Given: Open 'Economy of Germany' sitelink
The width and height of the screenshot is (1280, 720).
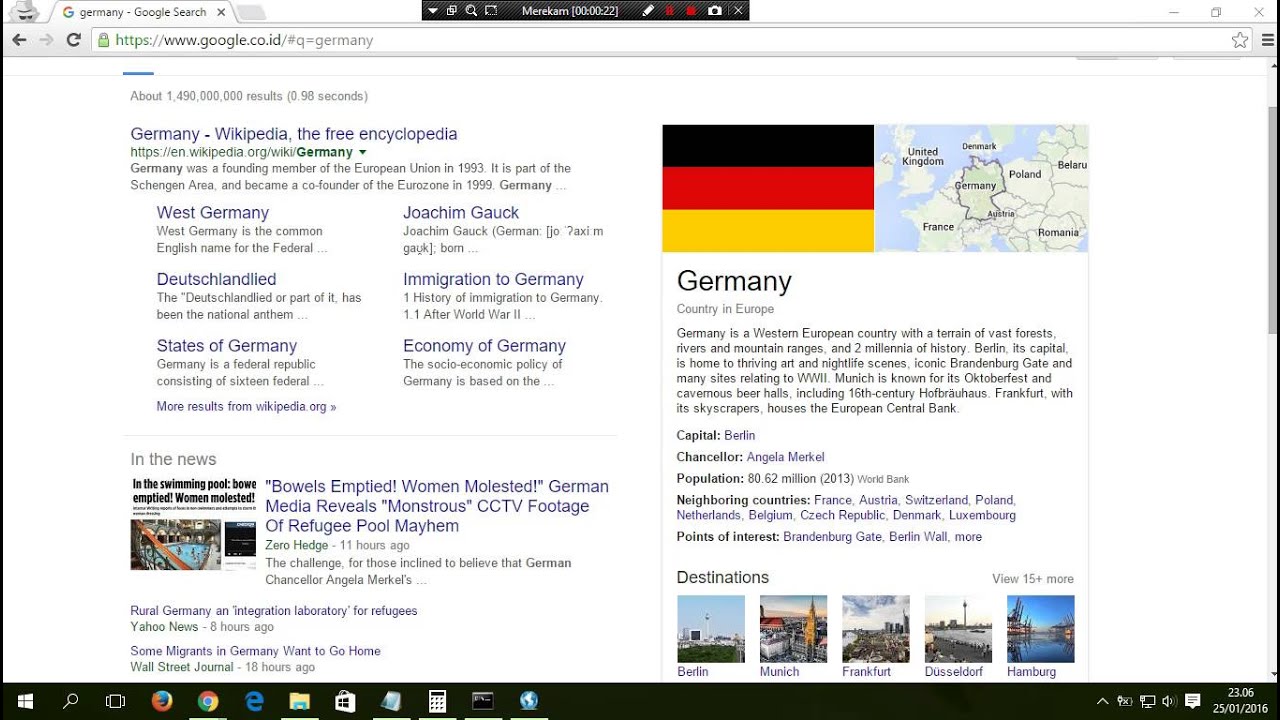Looking at the screenshot, I should point(484,346).
